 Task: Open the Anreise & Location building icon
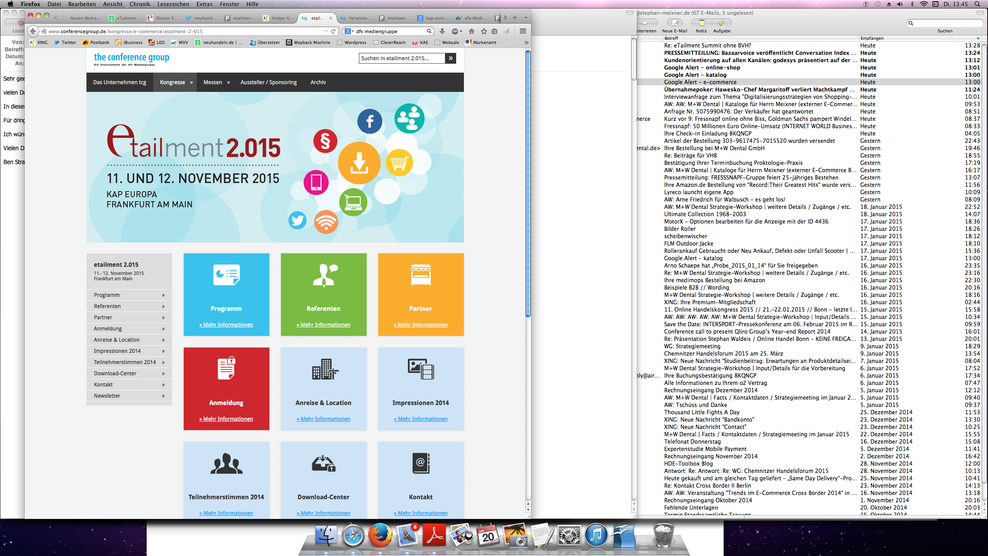pyautogui.click(x=324, y=369)
